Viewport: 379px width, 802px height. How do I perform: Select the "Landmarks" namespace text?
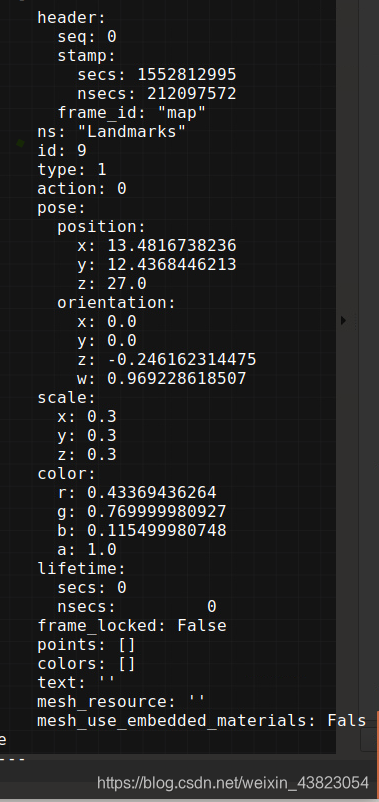pyautogui.click(x=131, y=131)
